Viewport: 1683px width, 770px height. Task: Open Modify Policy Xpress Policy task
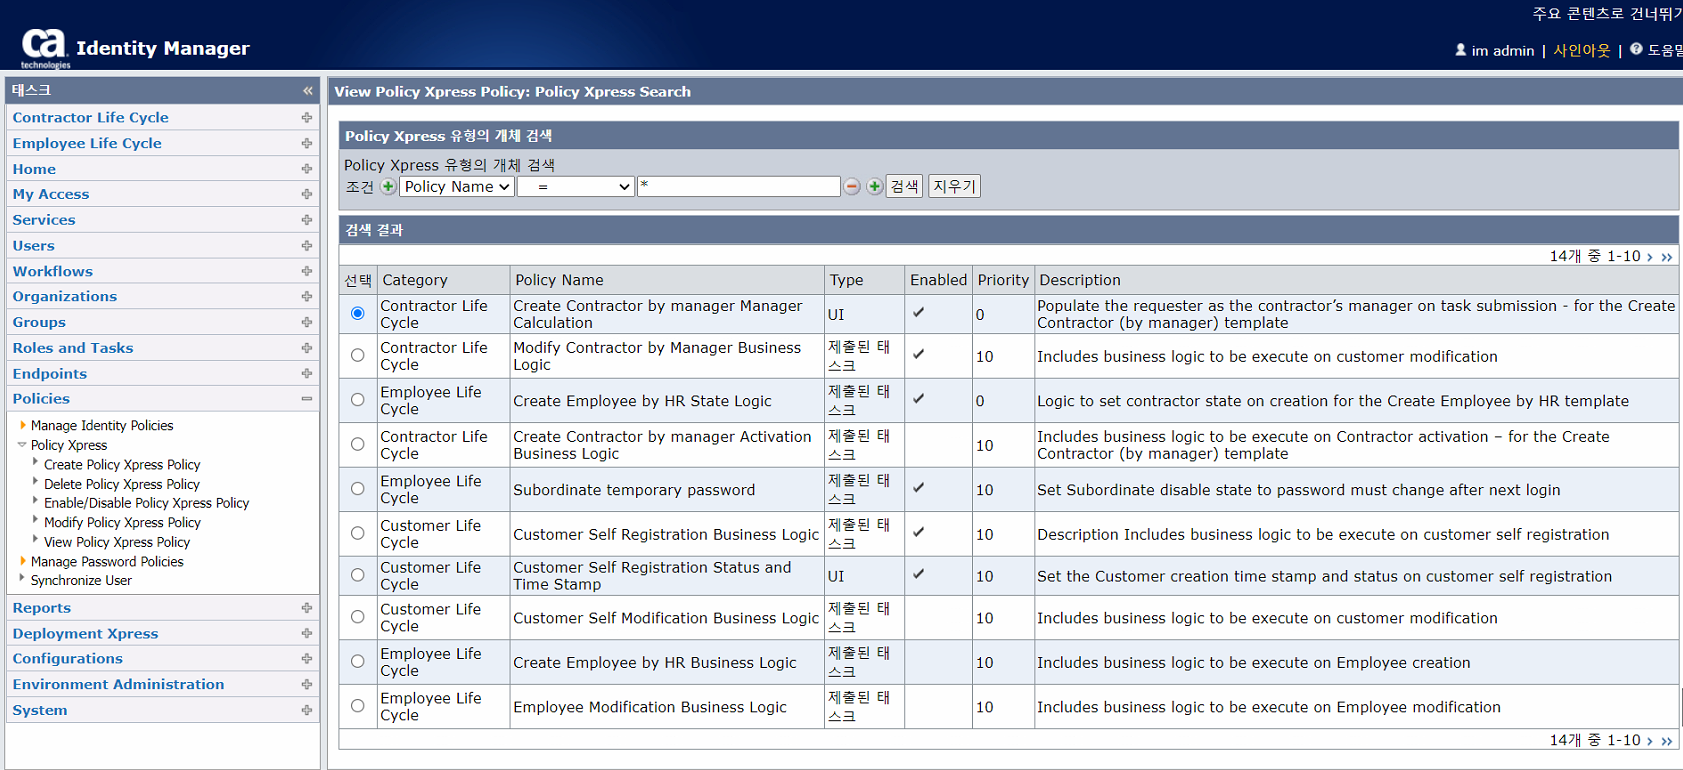click(x=122, y=523)
